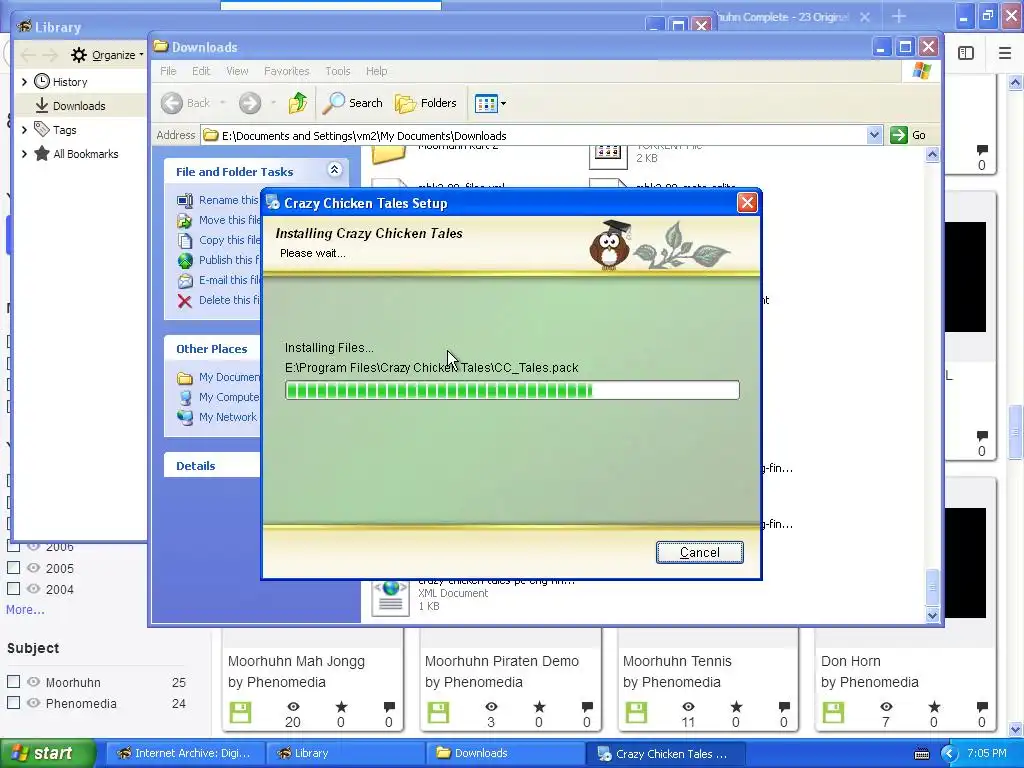1024x768 pixels.
Task: Click Delete this file red X icon
Action: pos(185,300)
